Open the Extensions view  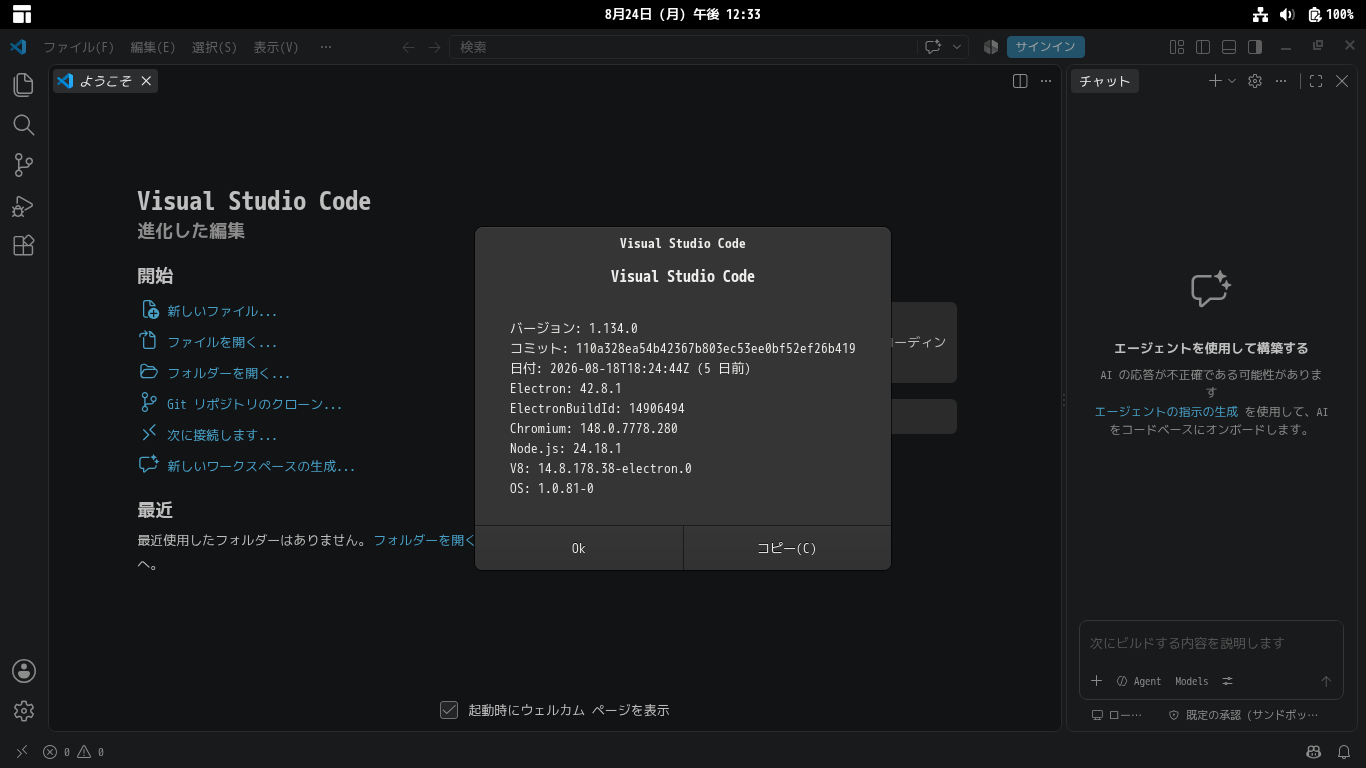pos(24,246)
